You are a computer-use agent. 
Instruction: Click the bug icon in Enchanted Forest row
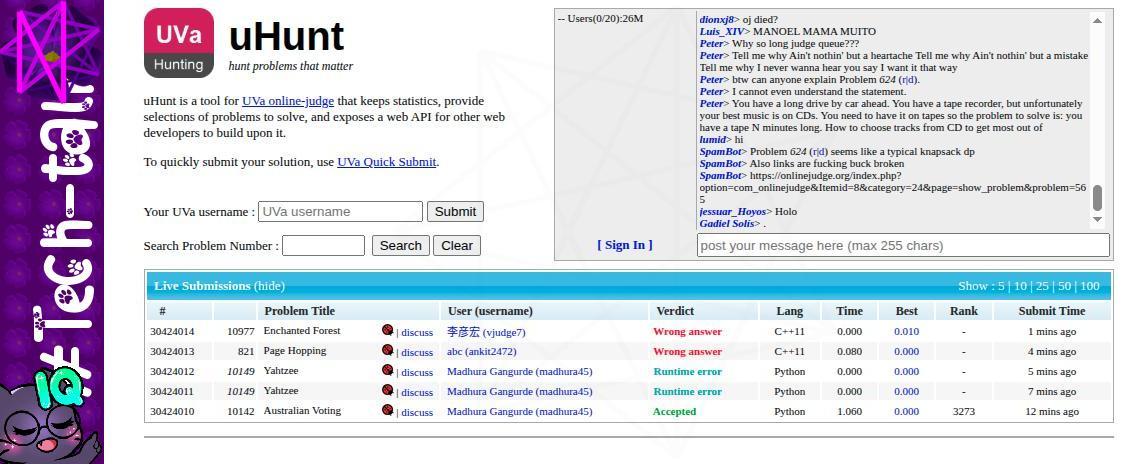click(387, 331)
